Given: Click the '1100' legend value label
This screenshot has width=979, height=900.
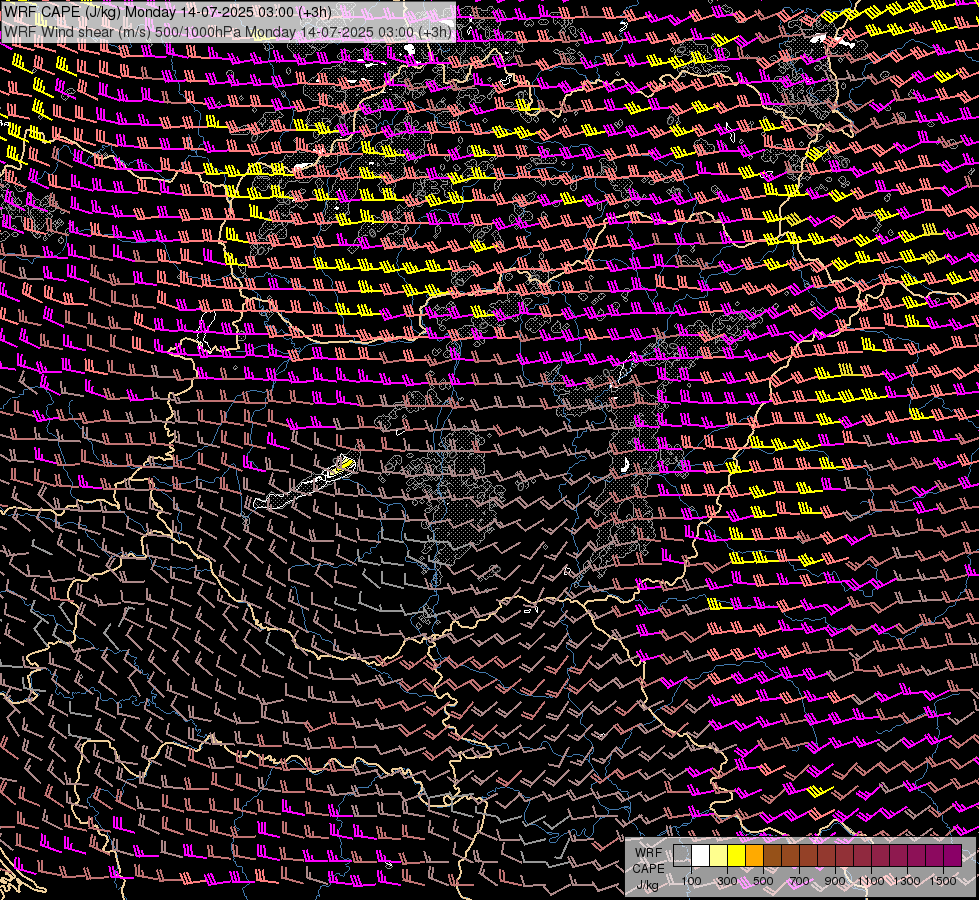Looking at the screenshot, I should coord(870,881).
